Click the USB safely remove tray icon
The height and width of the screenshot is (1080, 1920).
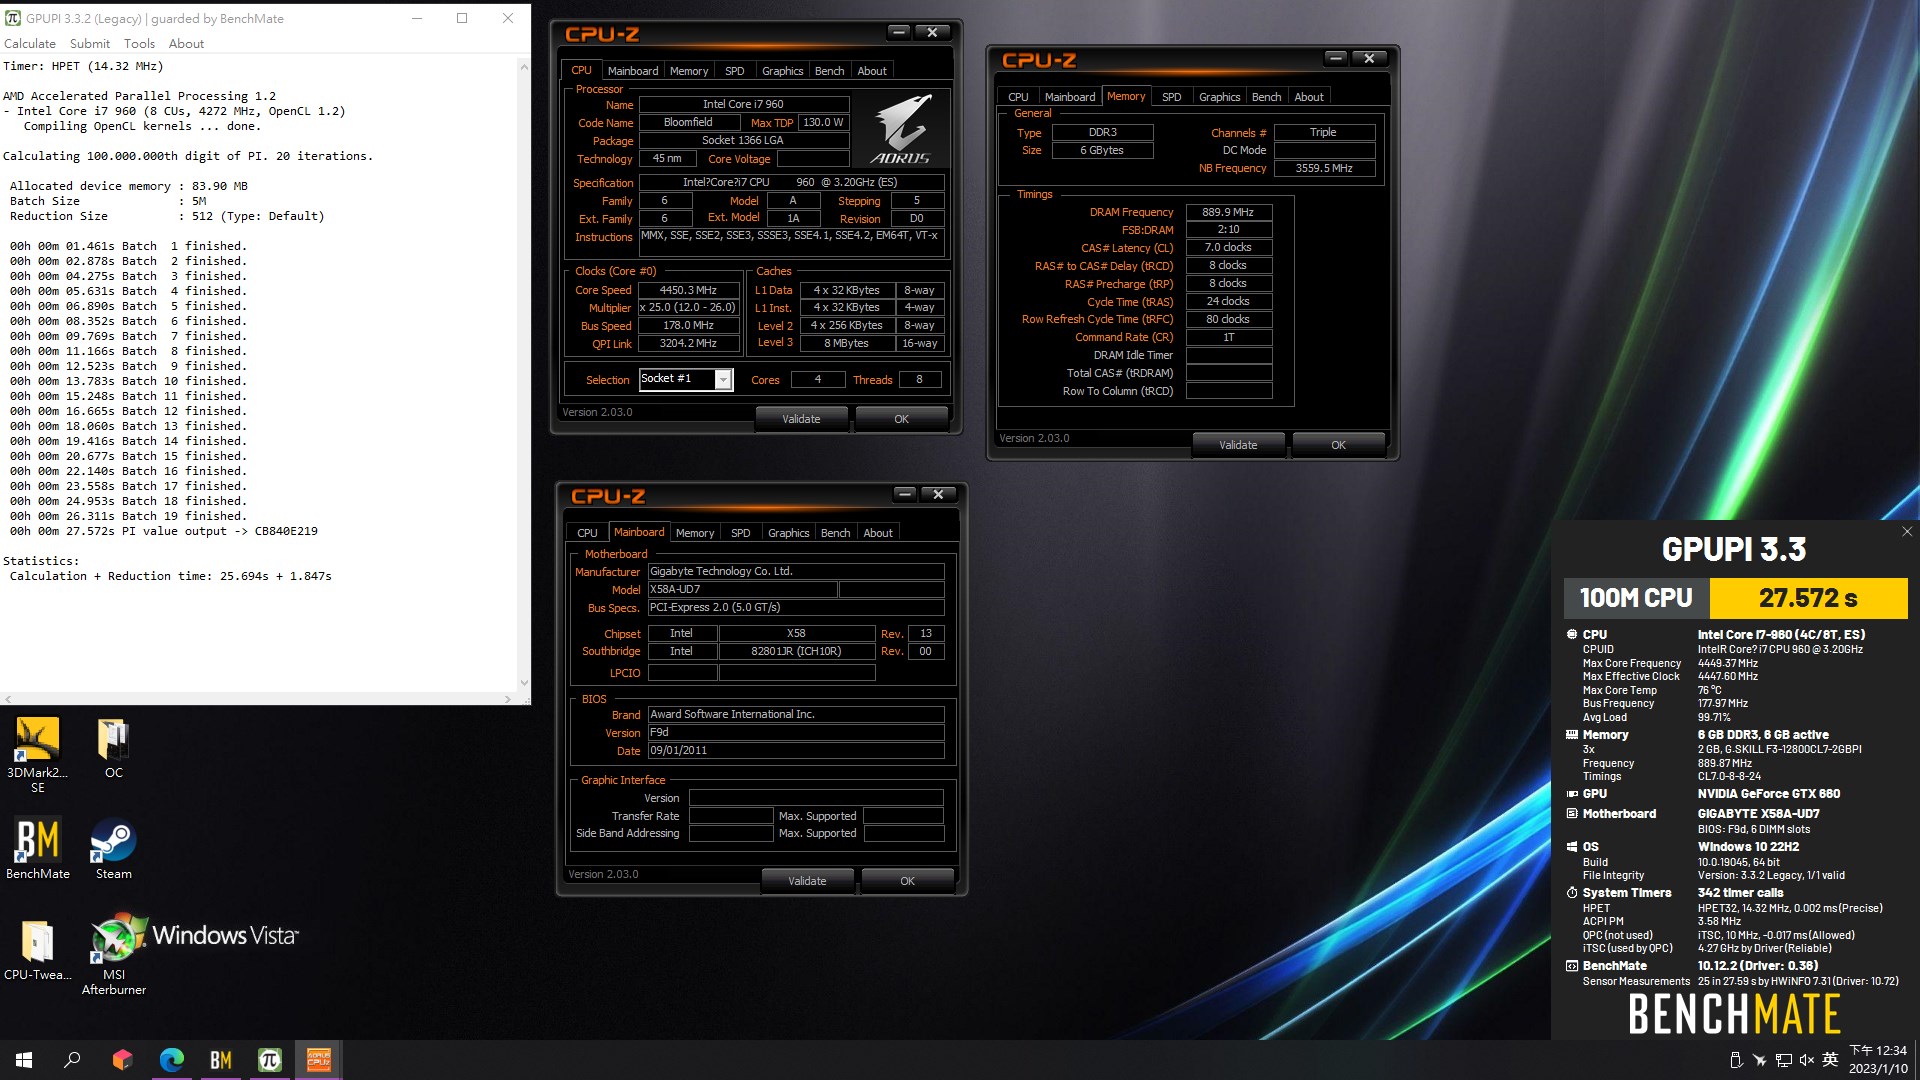[x=1736, y=1060]
